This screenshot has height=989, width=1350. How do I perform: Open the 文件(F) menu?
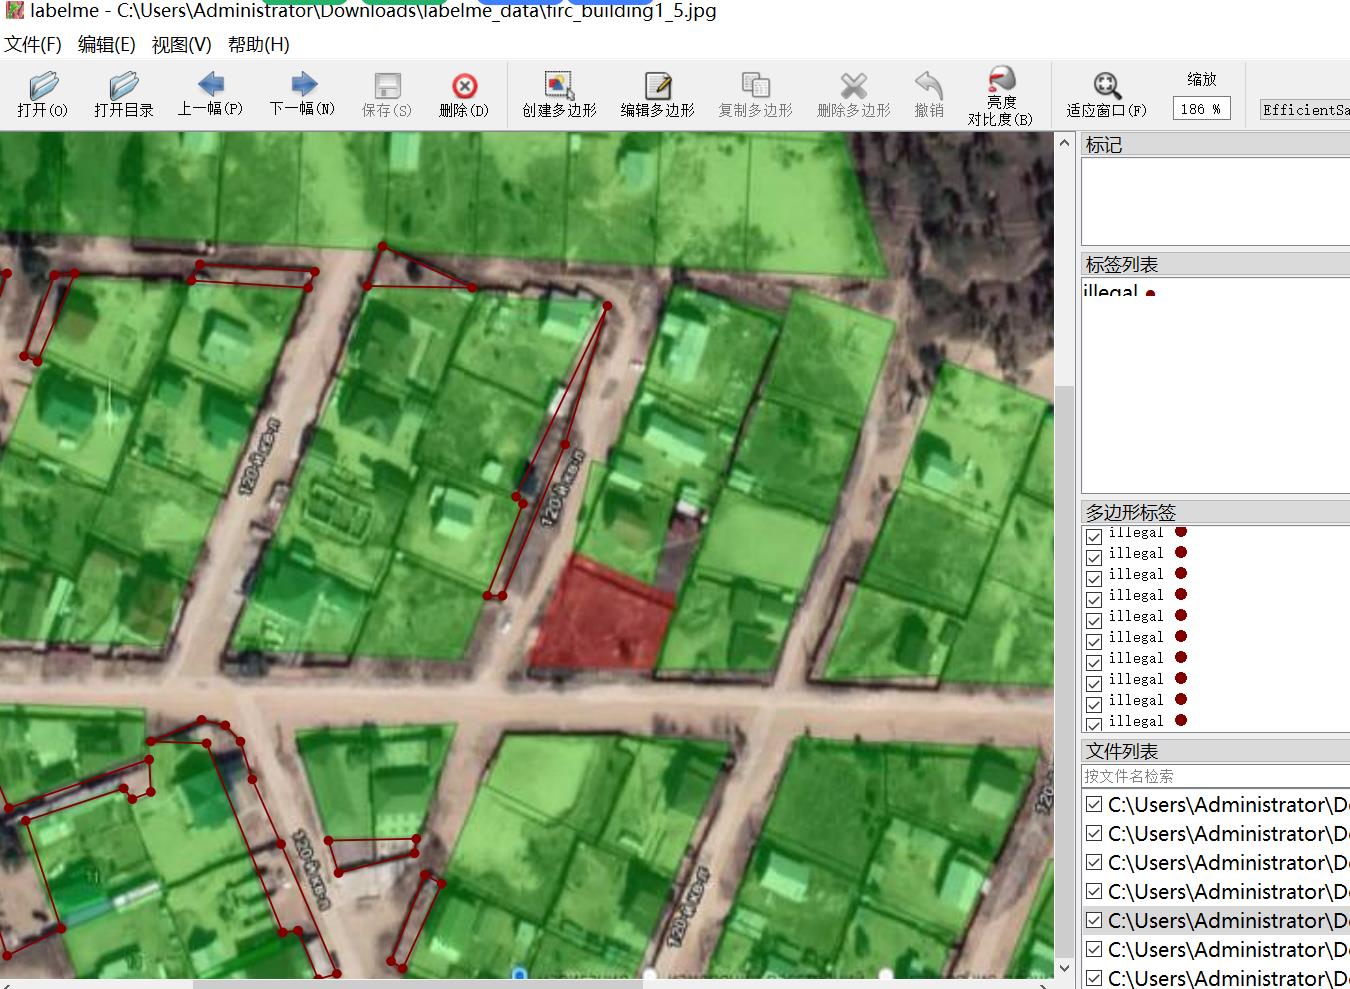click(x=33, y=44)
